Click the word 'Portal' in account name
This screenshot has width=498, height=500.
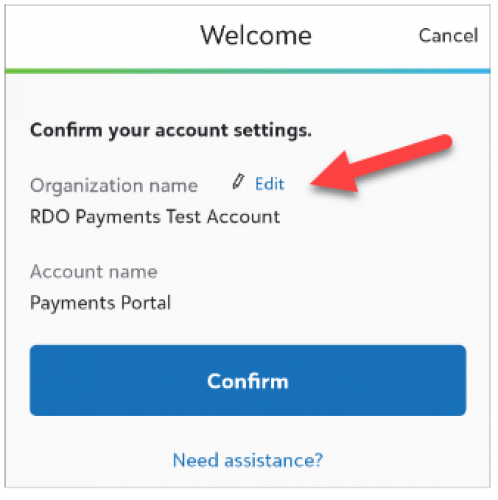(x=146, y=303)
